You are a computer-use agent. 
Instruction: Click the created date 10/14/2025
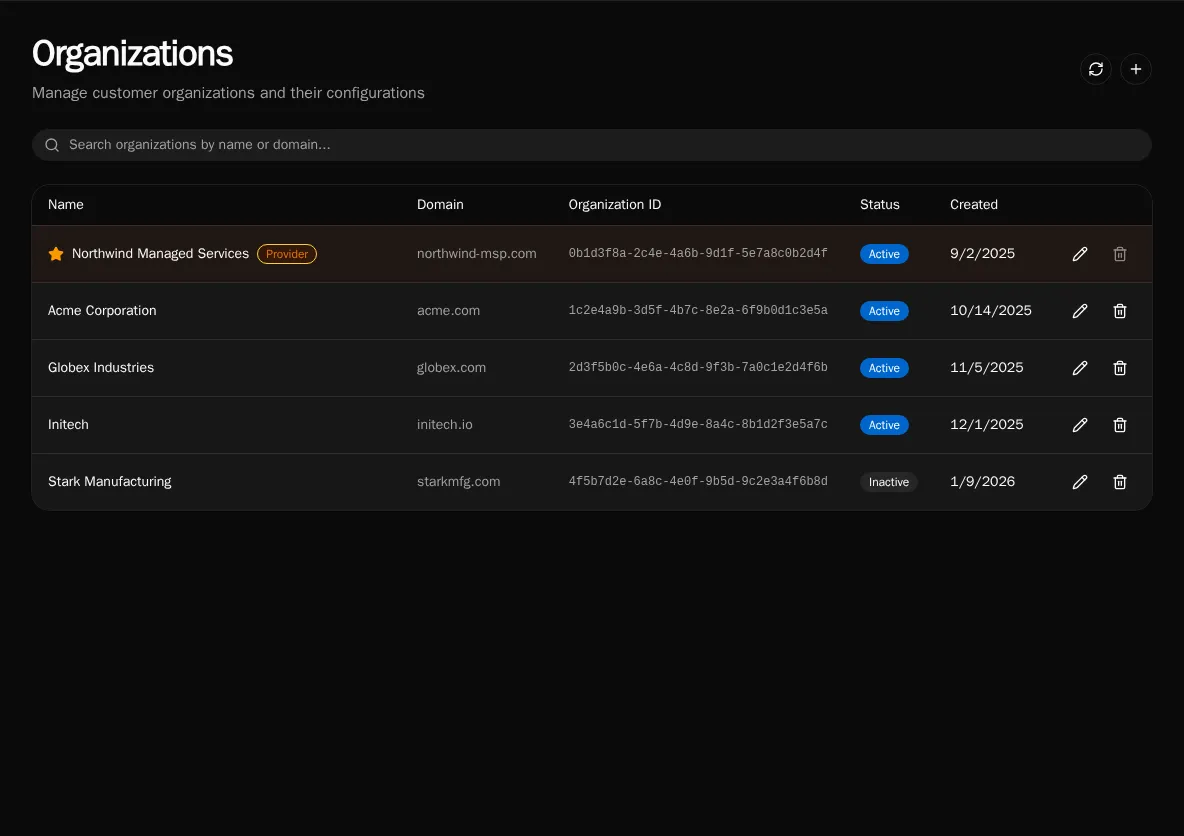991,310
